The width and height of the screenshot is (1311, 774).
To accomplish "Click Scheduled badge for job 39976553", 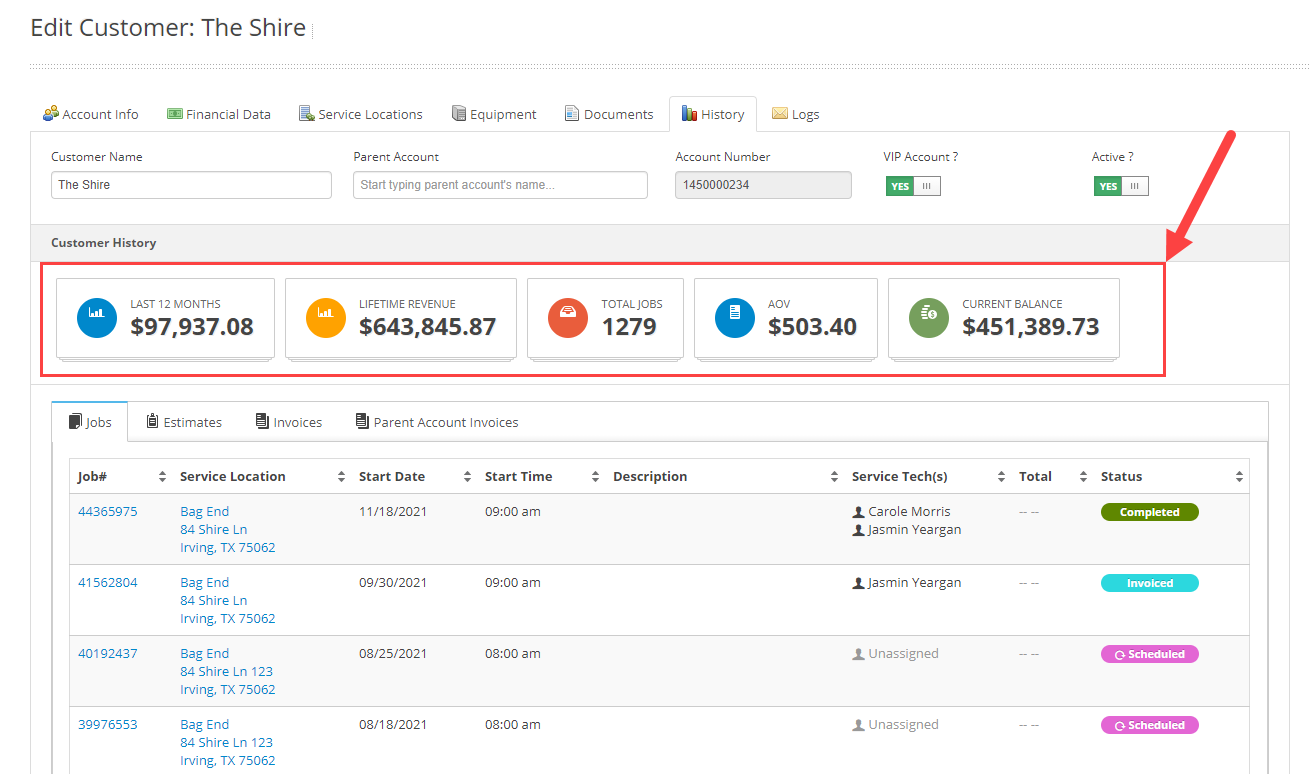I will click(1150, 725).
